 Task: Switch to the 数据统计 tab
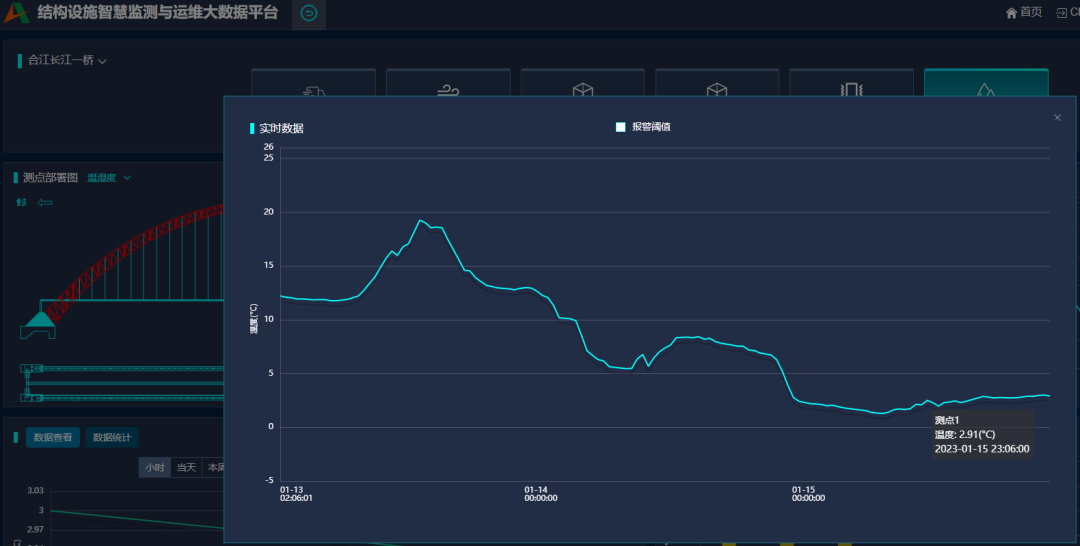pos(111,437)
